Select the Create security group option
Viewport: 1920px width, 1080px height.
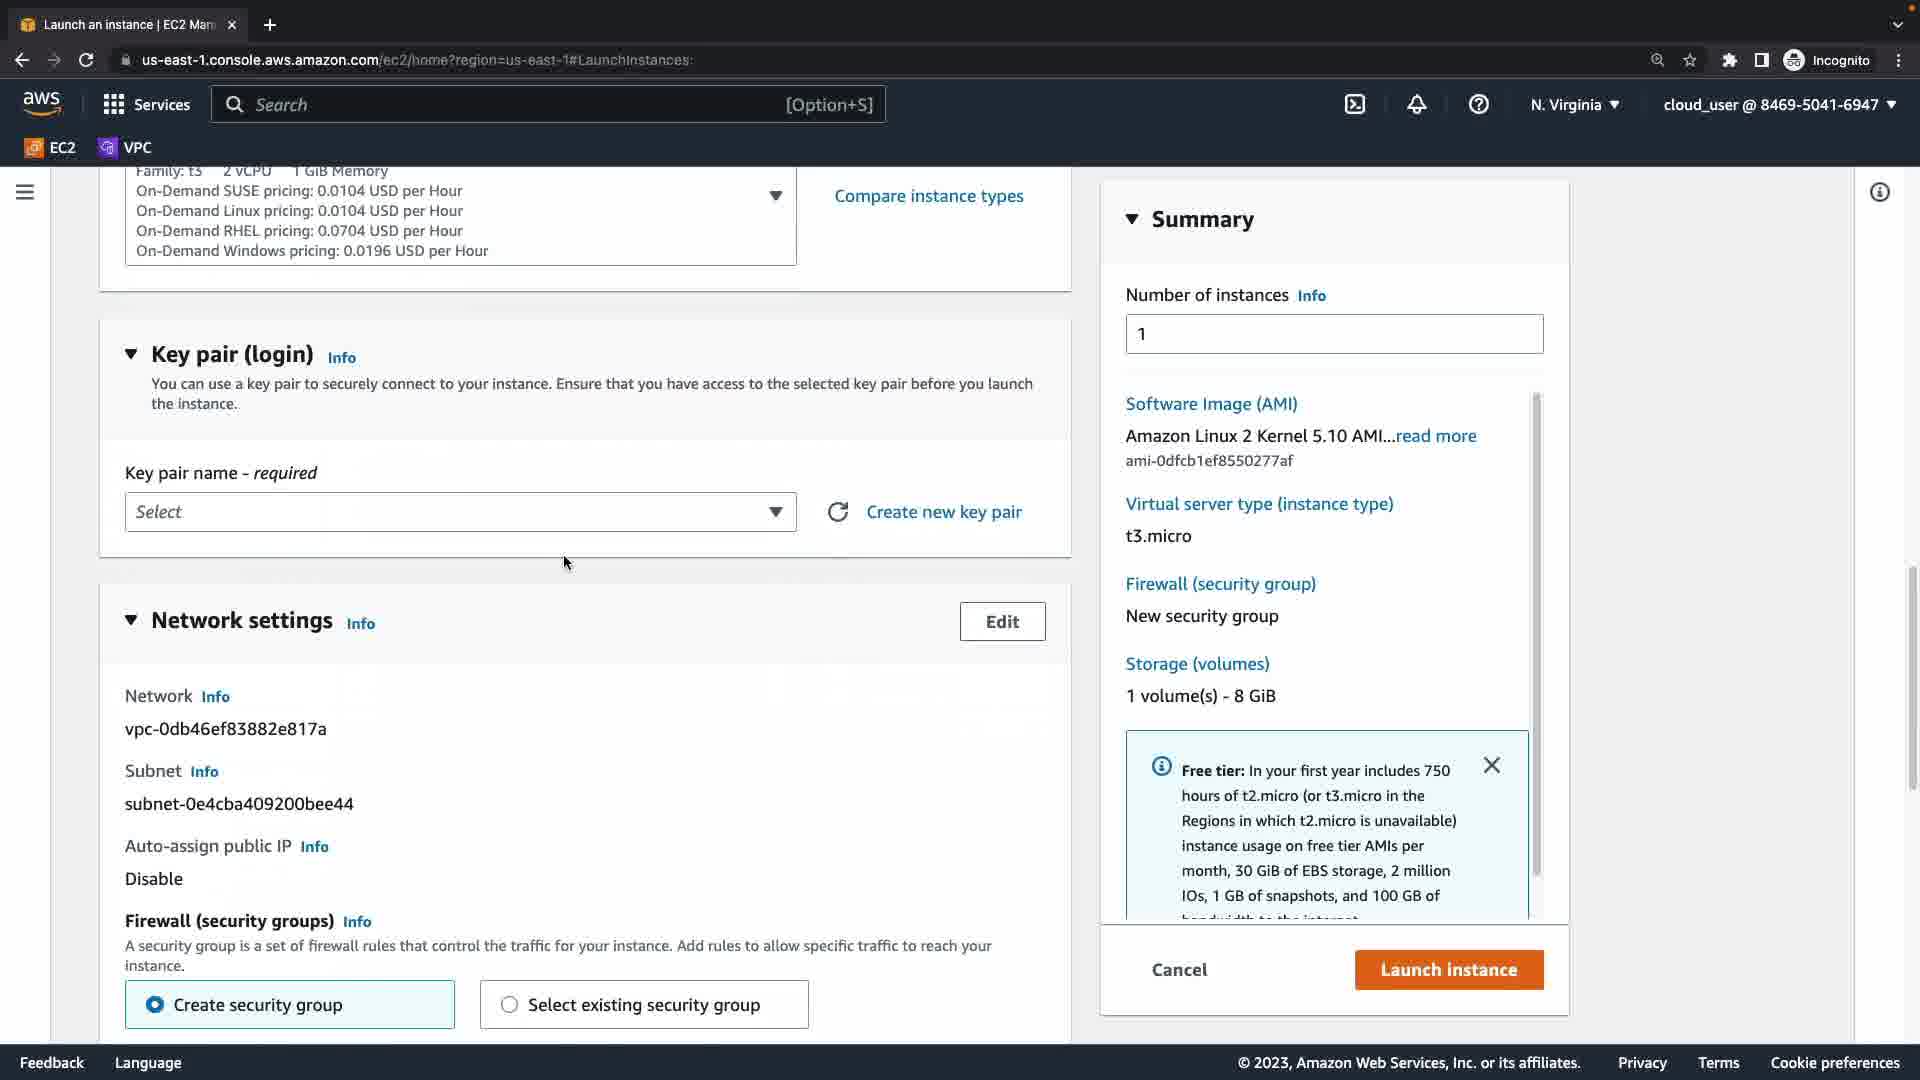[155, 1005]
